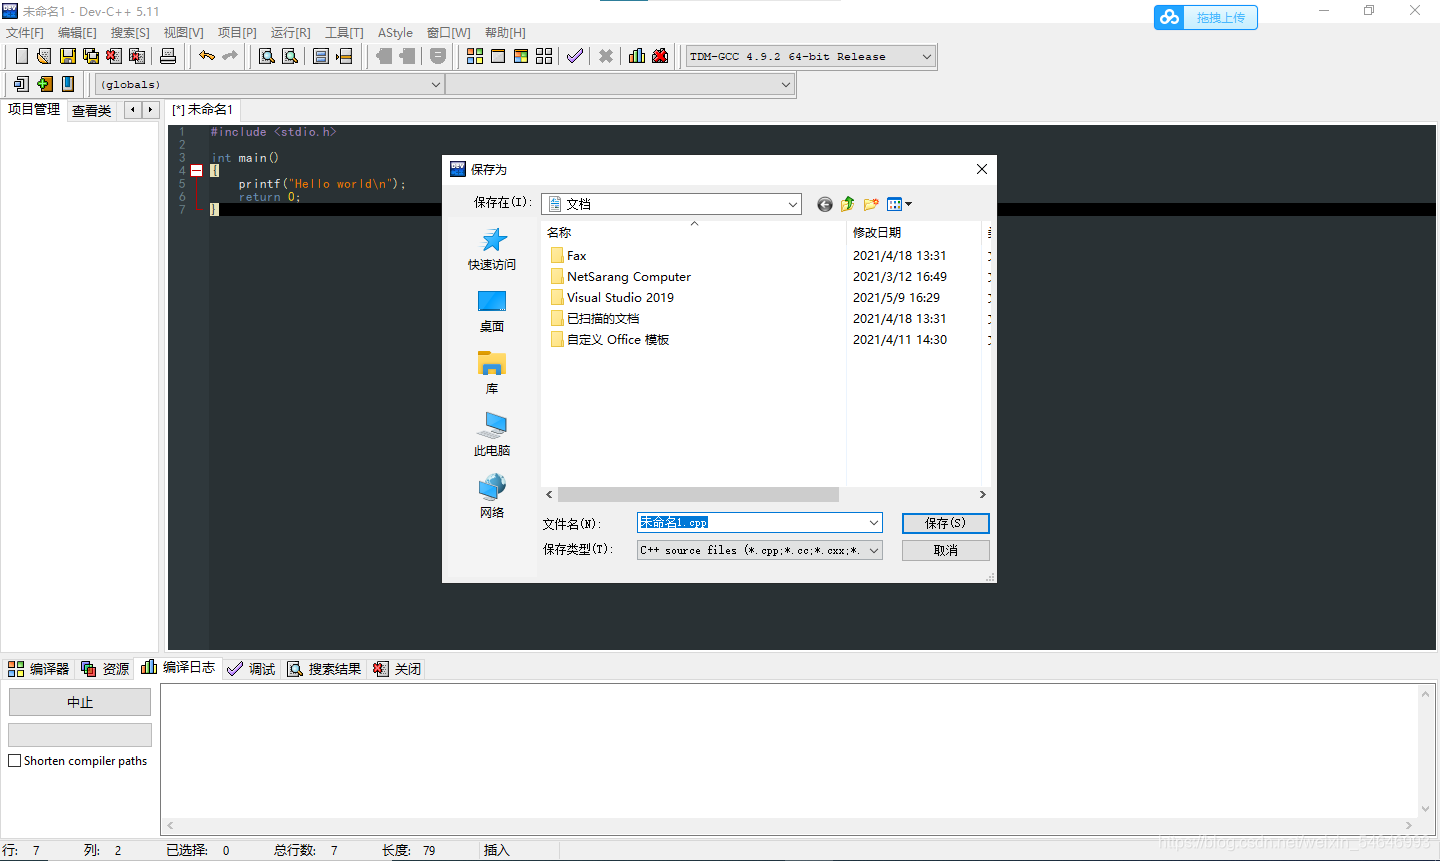Click the 保存(S) button

coord(945,523)
